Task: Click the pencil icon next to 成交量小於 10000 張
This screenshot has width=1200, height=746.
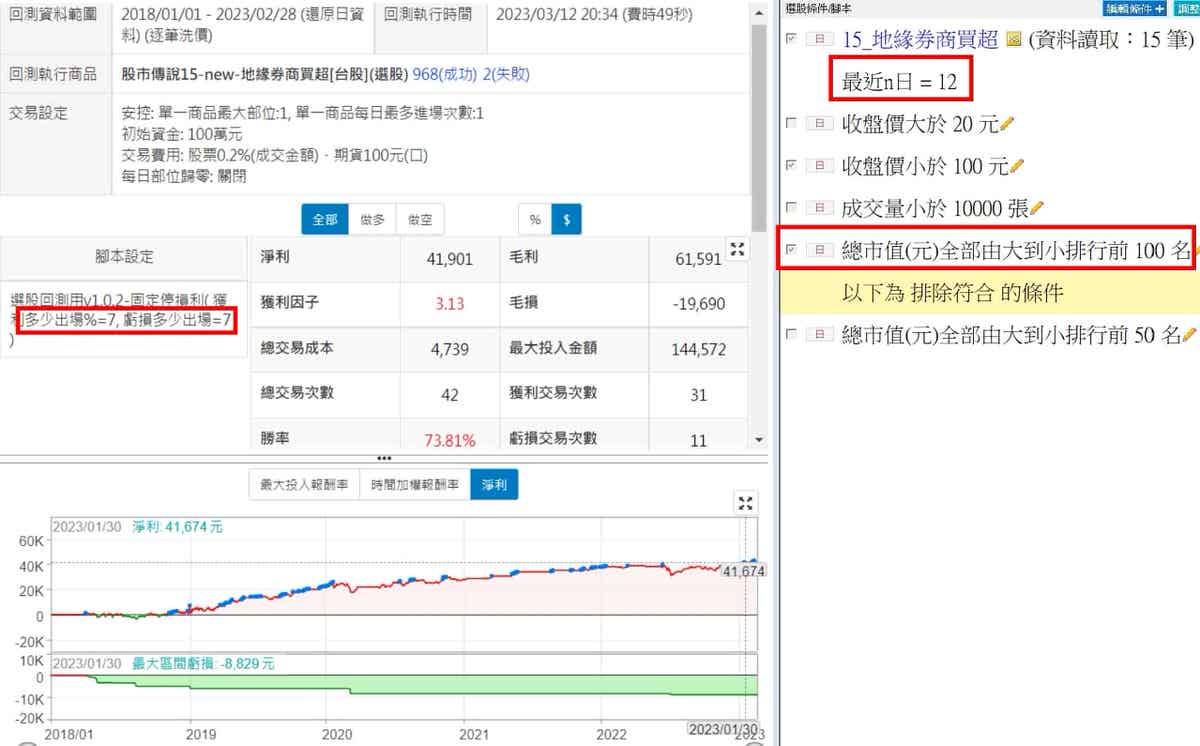Action: (1037, 208)
